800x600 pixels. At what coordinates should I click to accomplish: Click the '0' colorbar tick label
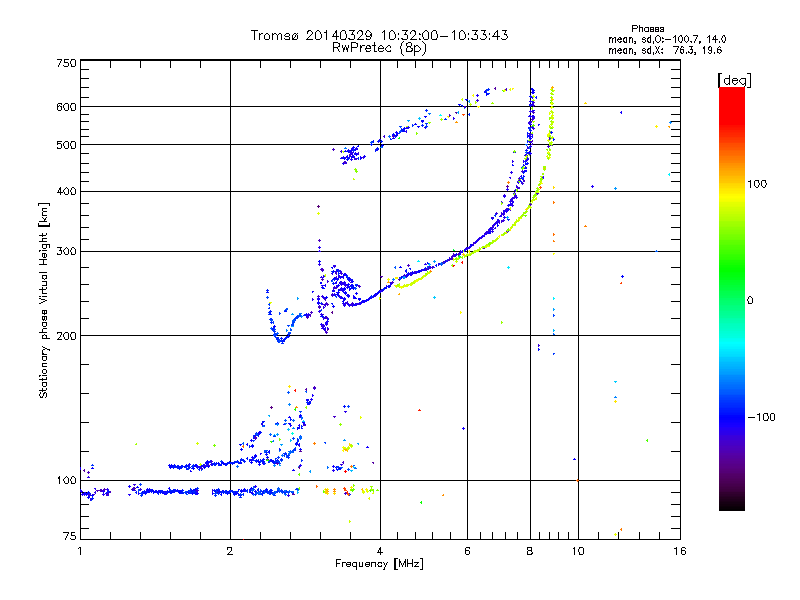[750, 300]
